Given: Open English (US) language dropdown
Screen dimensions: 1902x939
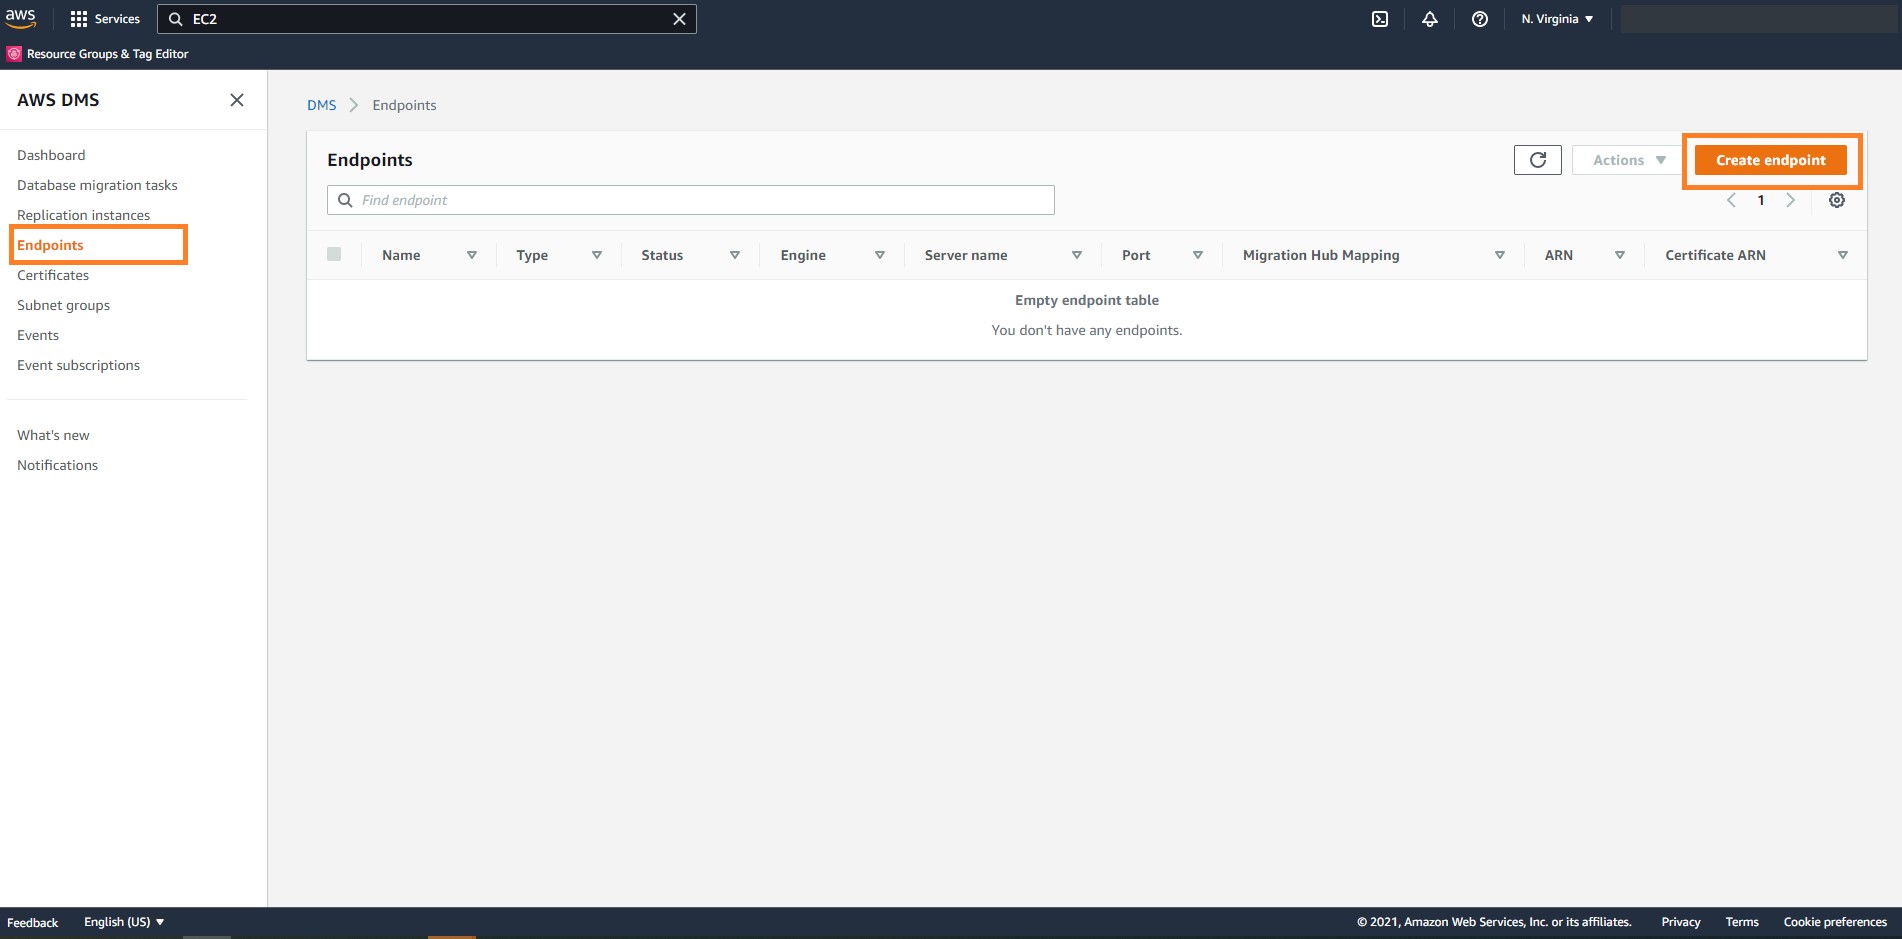Looking at the screenshot, I should point(124,922).
